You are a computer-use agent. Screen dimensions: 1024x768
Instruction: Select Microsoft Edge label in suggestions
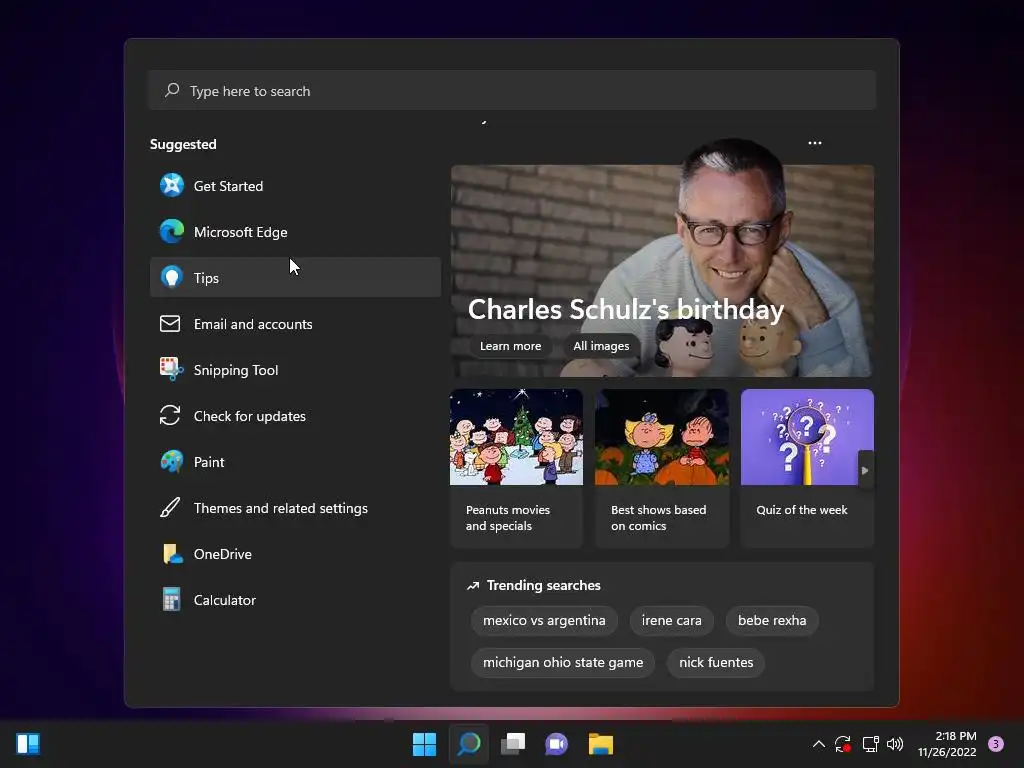240,232
